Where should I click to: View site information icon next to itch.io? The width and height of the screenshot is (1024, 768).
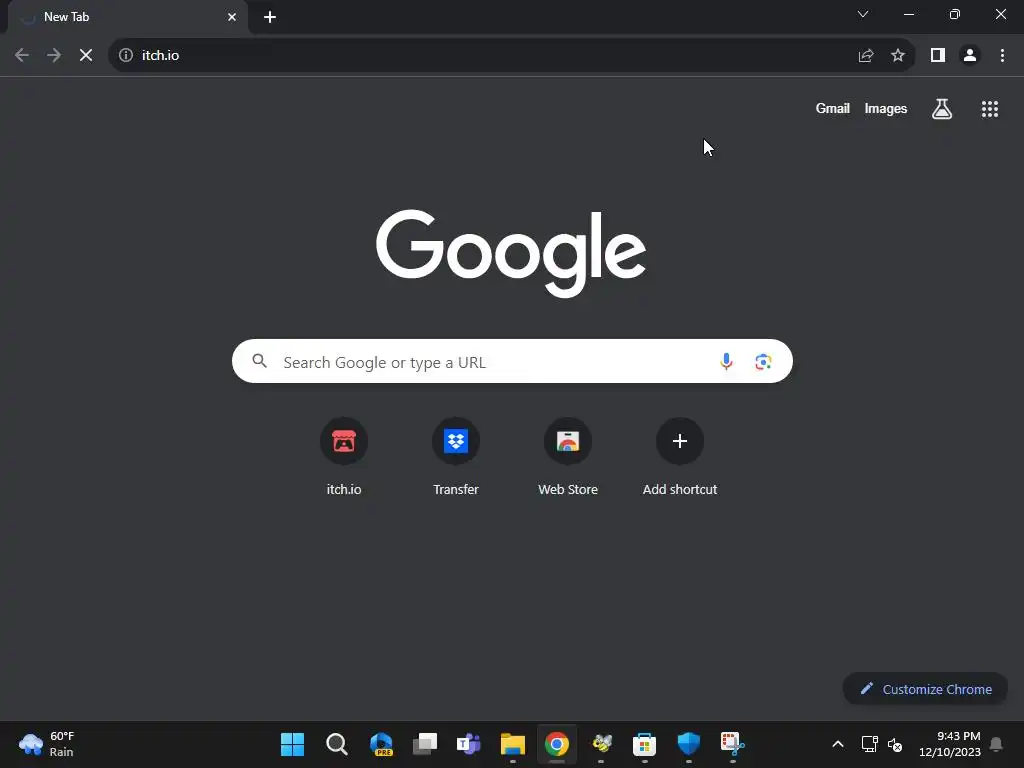pos(126,56)
